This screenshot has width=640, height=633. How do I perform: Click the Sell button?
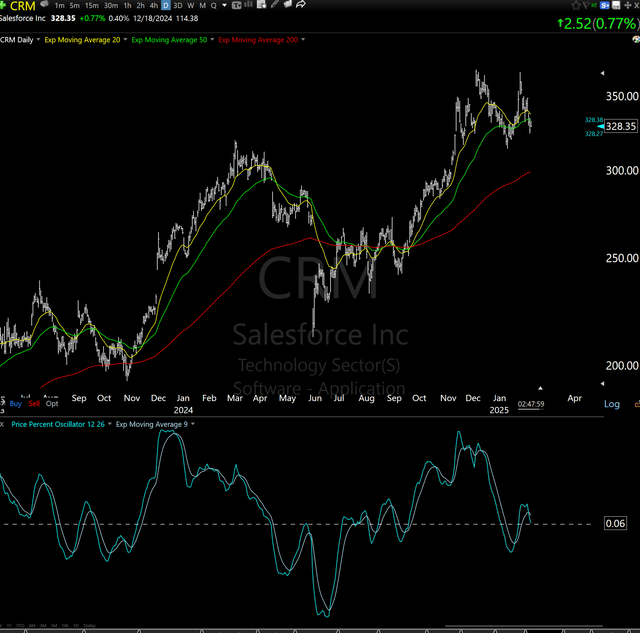tap(34, 404)
